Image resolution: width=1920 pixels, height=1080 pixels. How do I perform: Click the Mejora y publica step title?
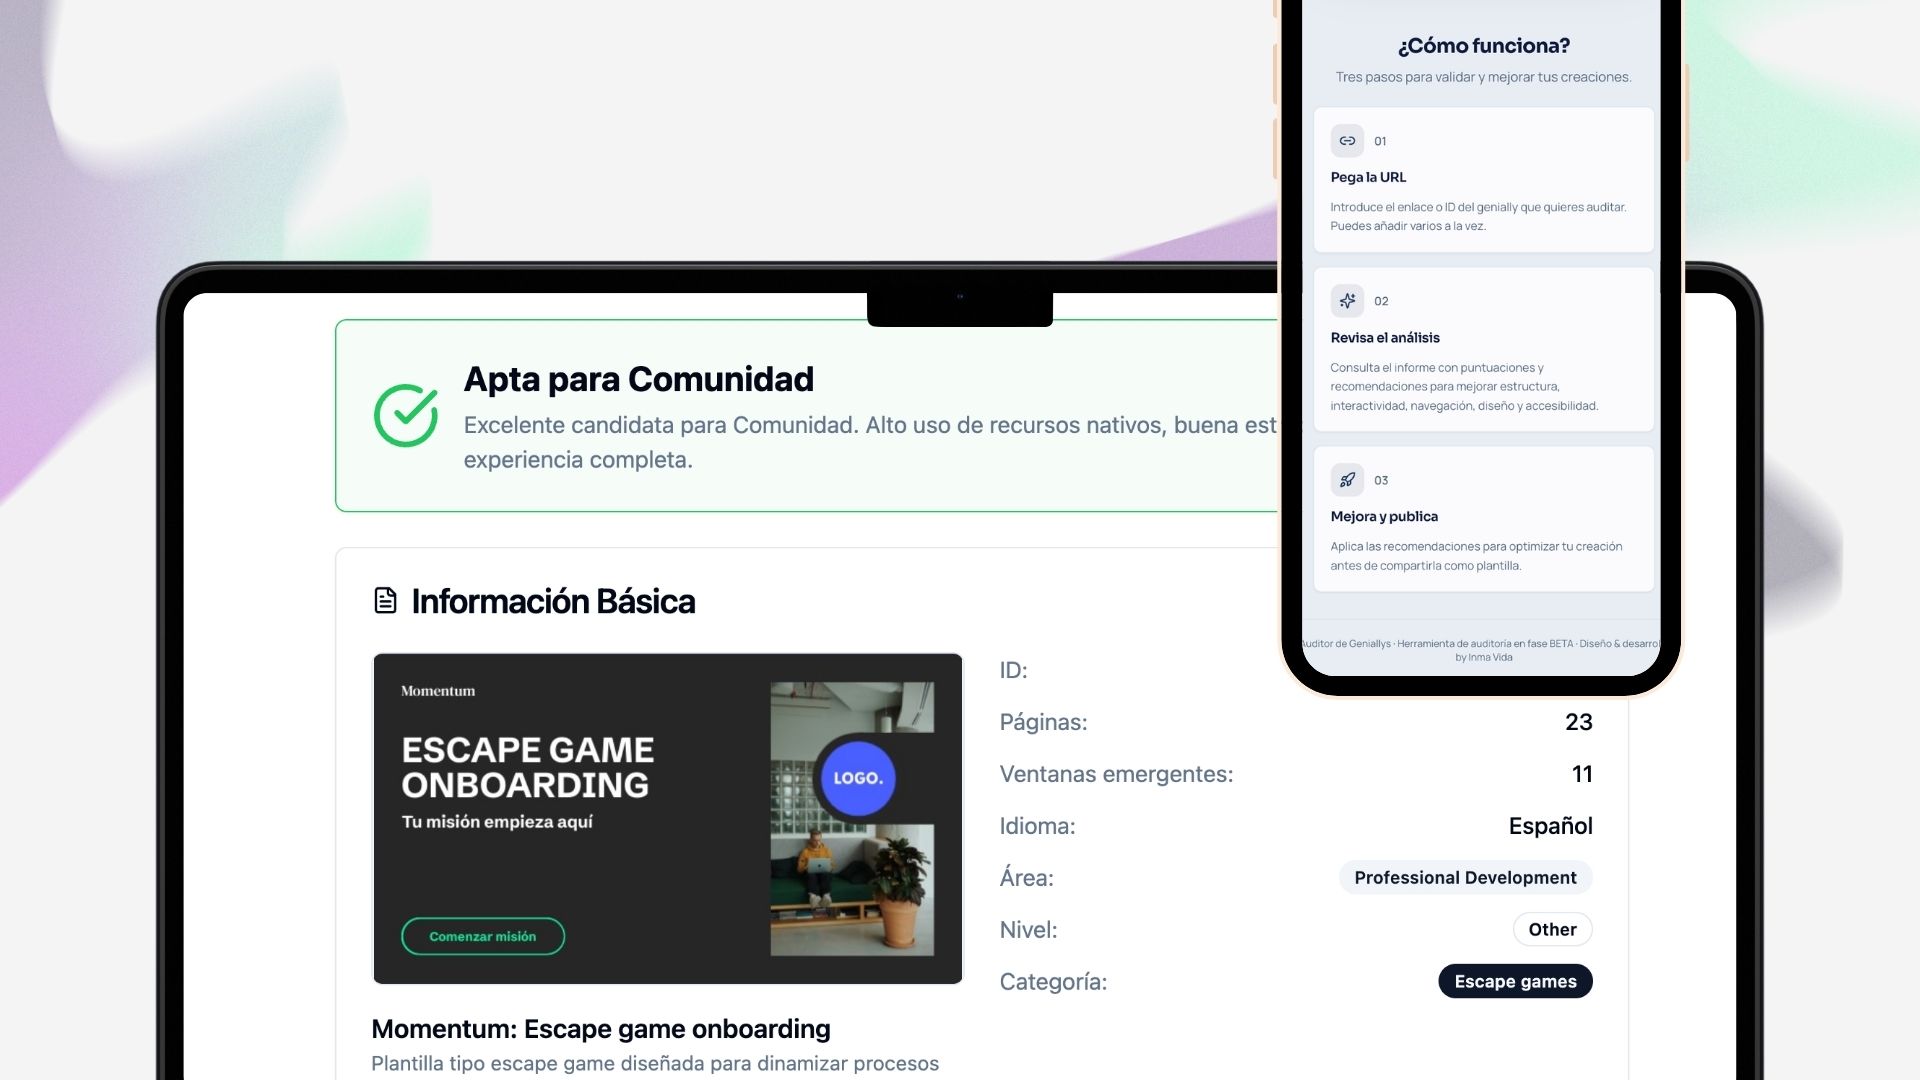tap(1384, 516)
